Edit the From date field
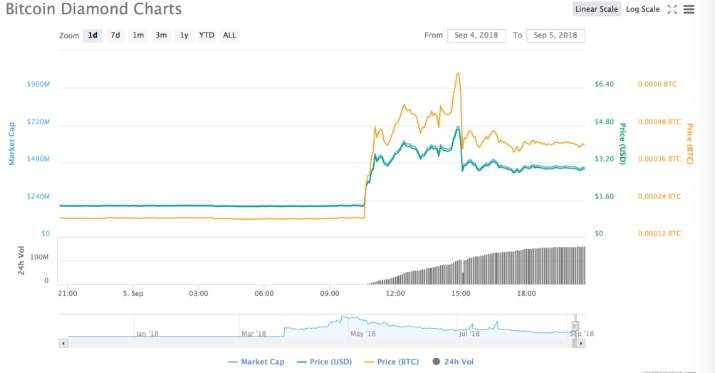715x373 pixels. tap(477, 35)
